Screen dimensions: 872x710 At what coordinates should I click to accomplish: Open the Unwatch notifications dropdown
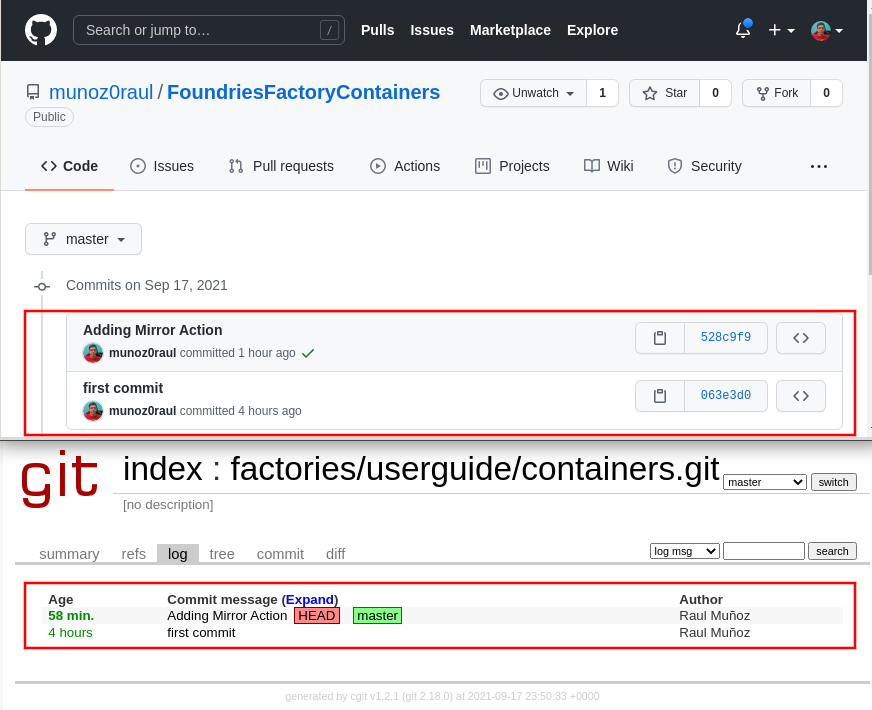click(534, 93)
